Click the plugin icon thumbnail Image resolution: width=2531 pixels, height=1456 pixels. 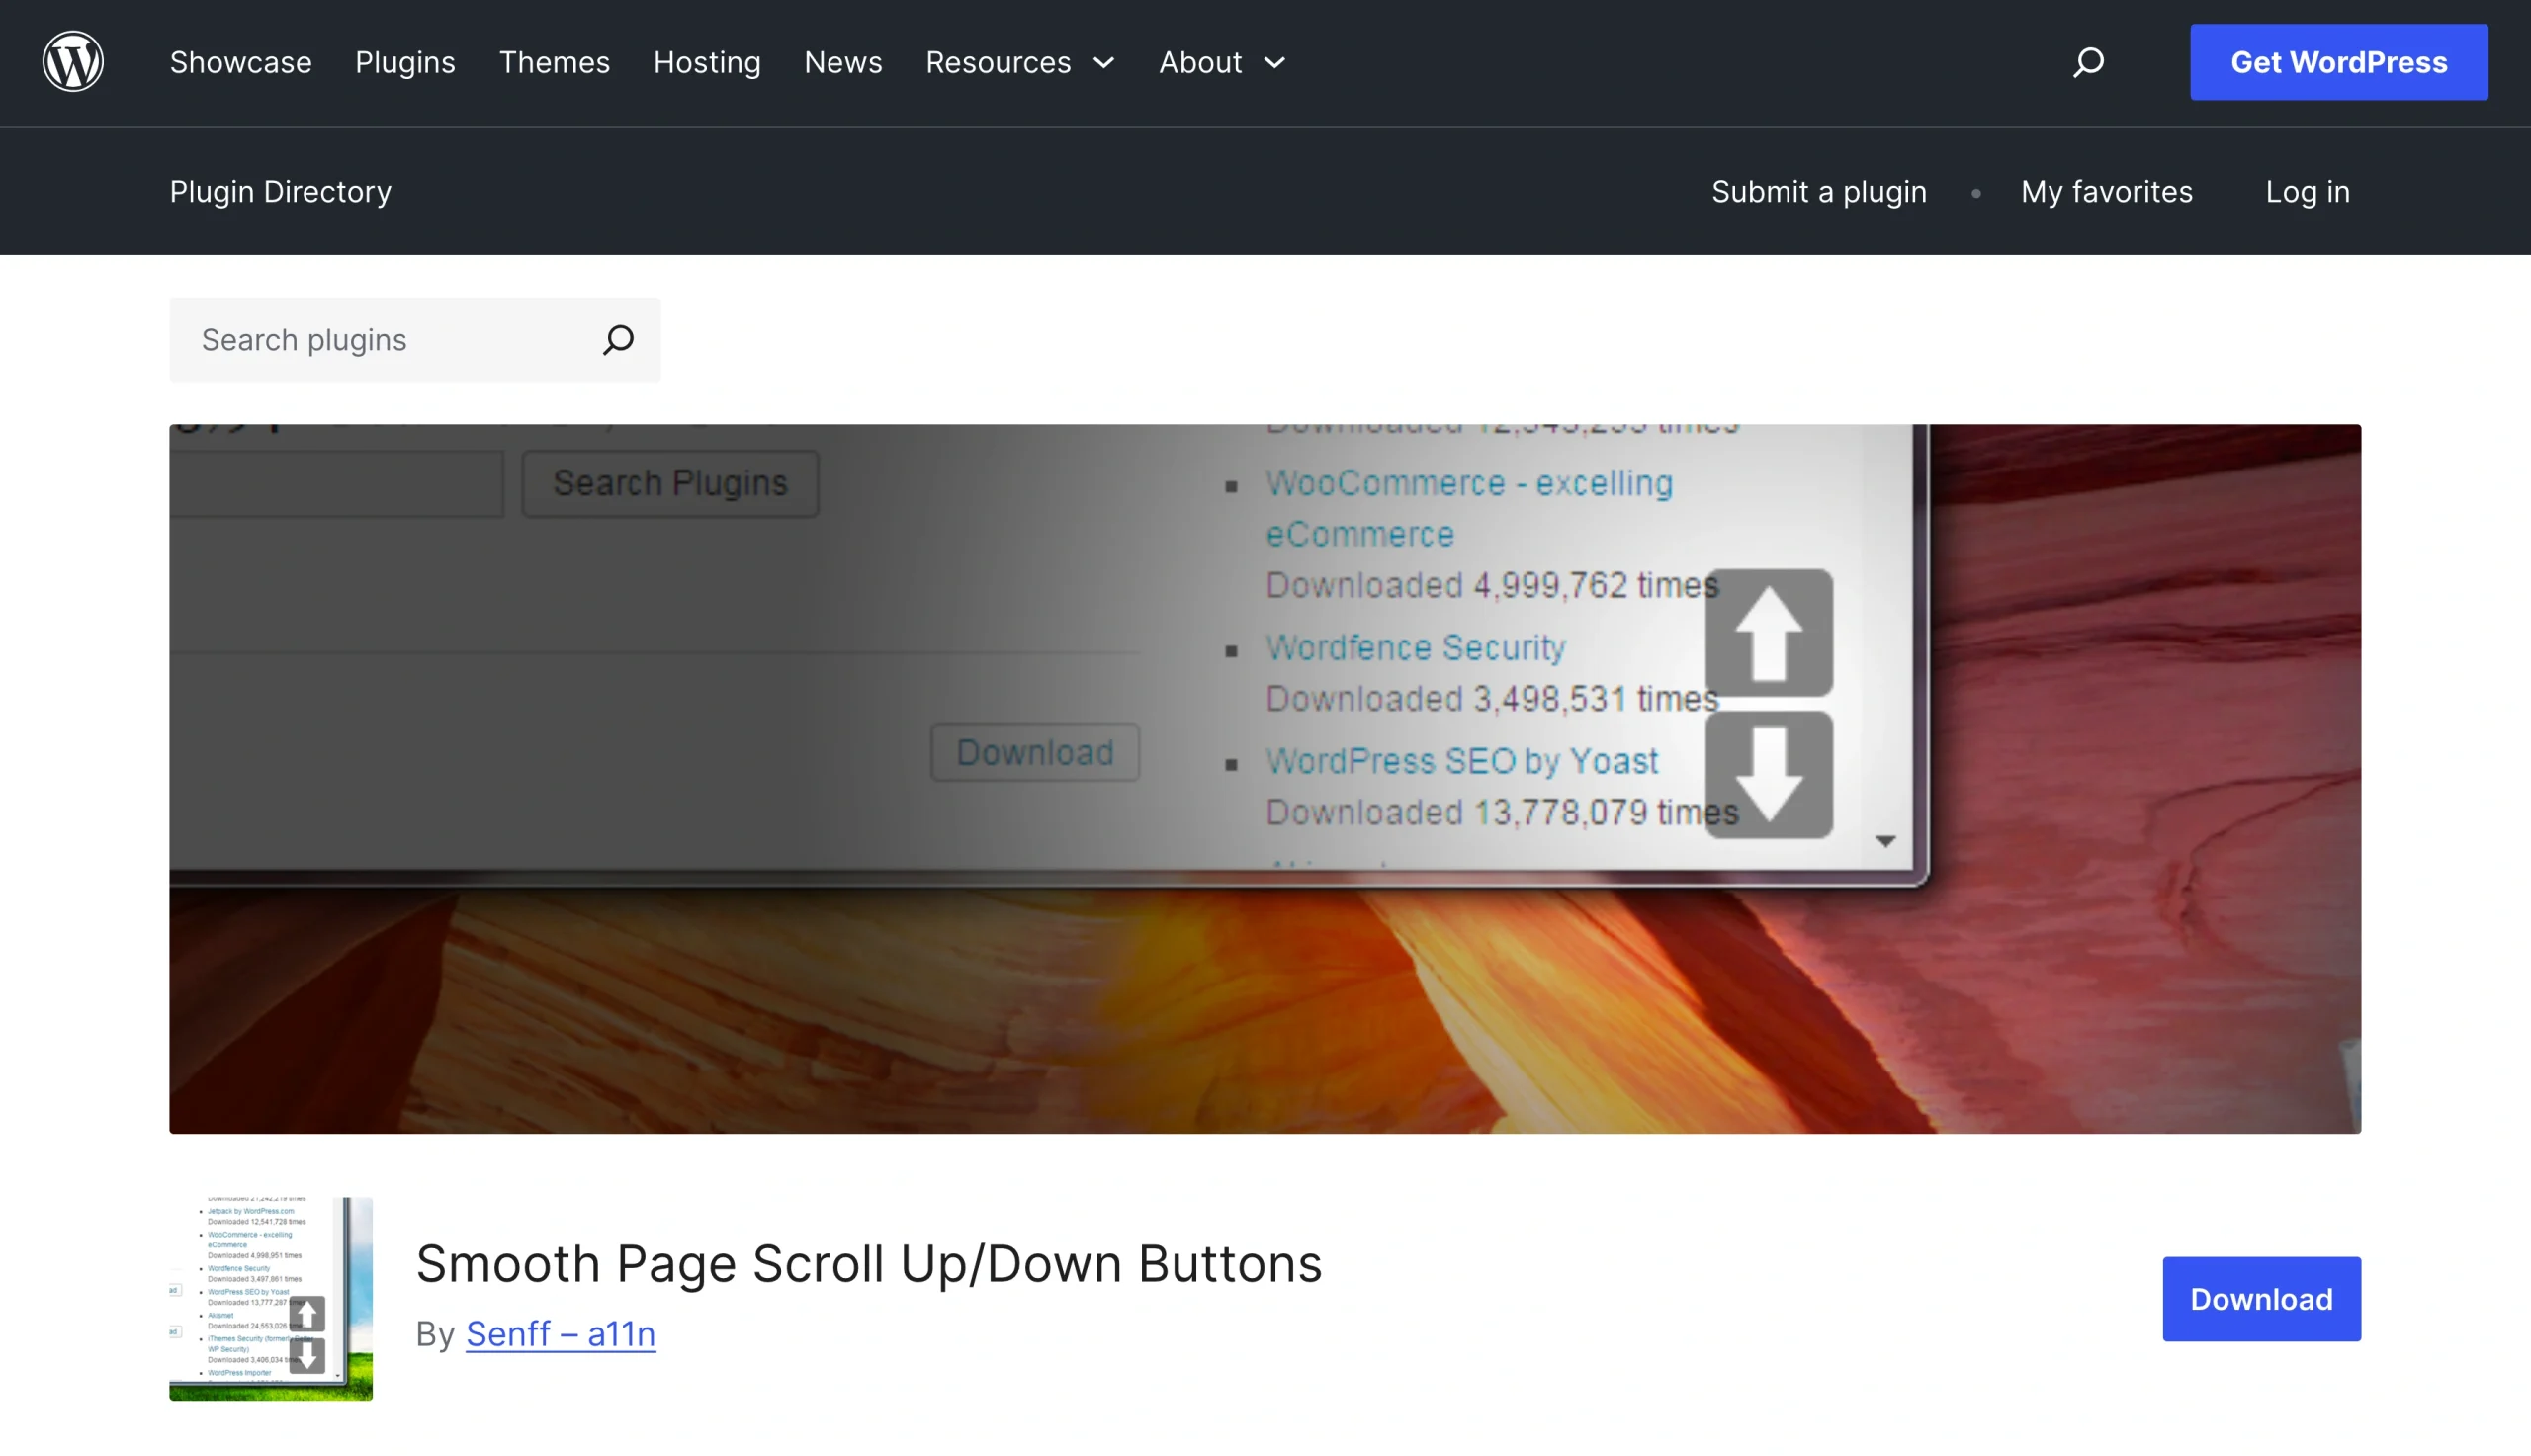pyautogui.click(x=271, y=1298)
